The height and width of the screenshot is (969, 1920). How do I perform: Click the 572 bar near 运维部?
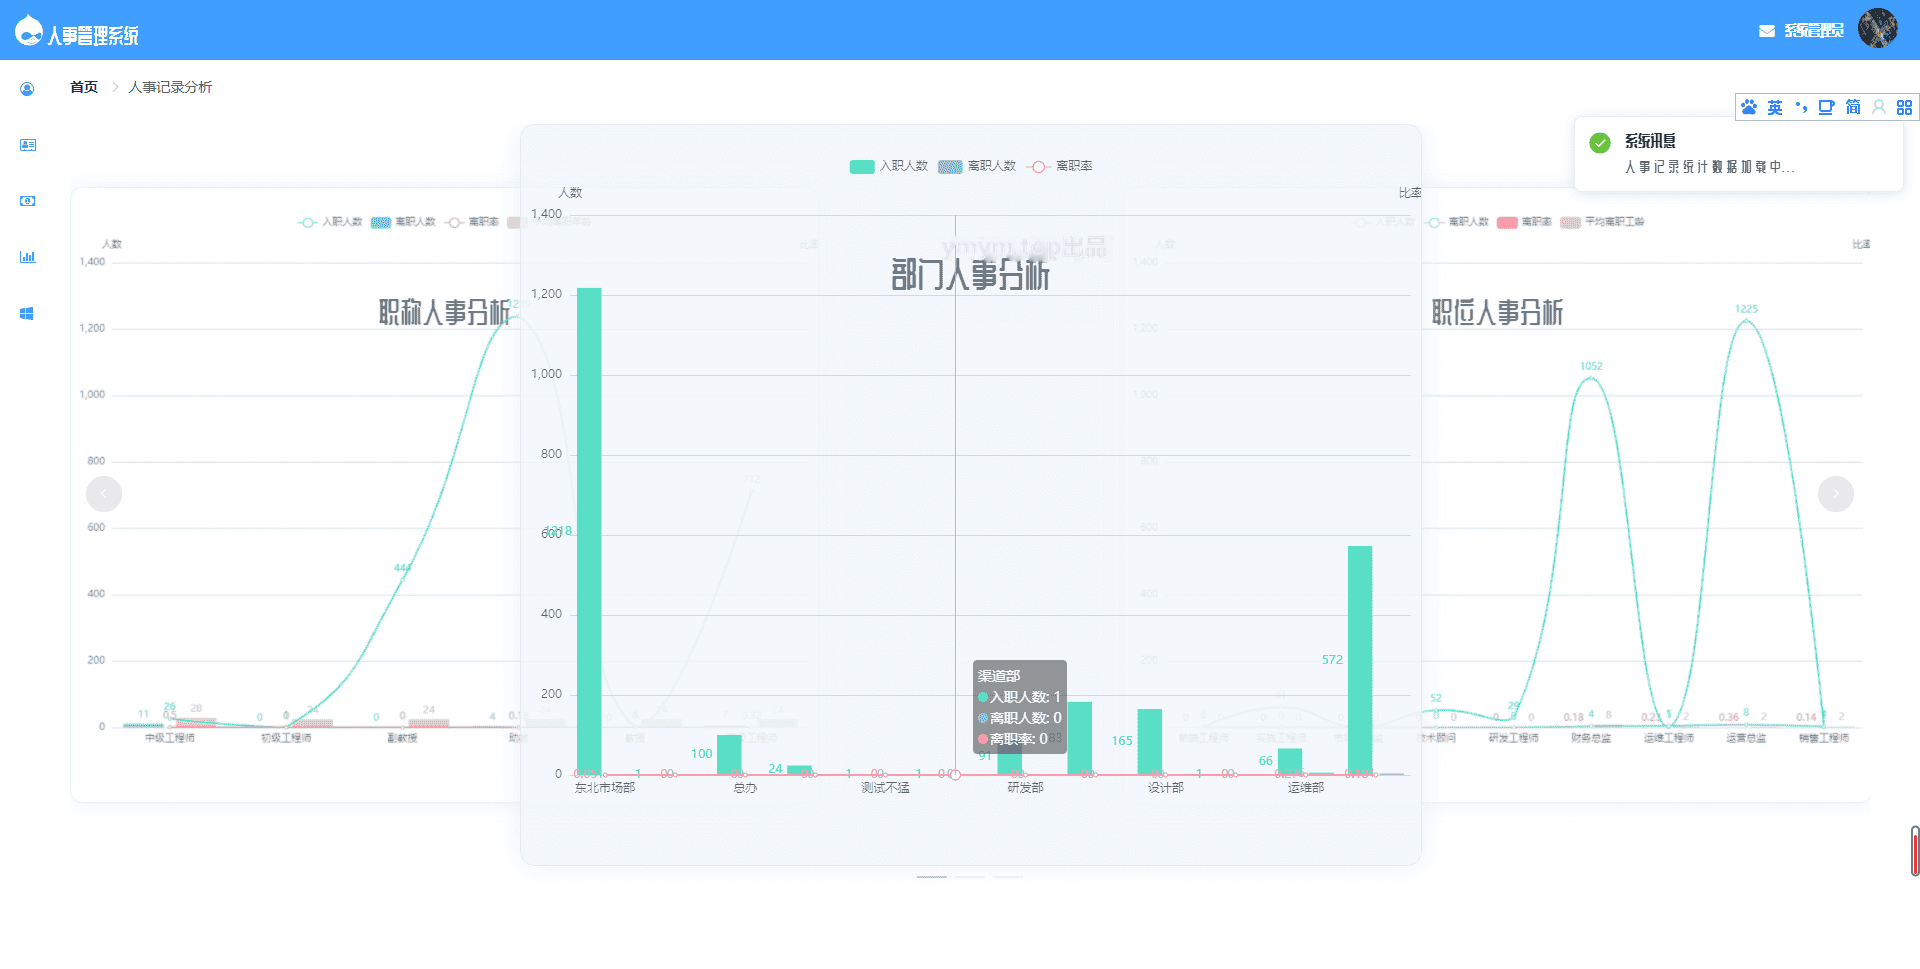click(1360, 660)
